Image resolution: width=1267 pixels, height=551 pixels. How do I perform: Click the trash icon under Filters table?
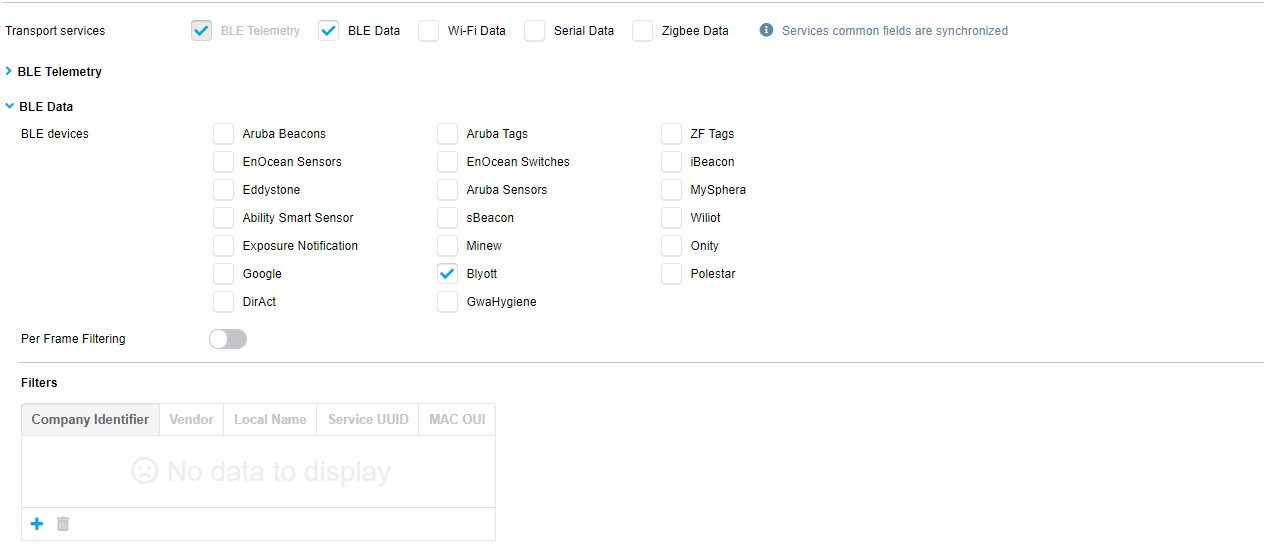pyautogui.click(x=63, y=524)
